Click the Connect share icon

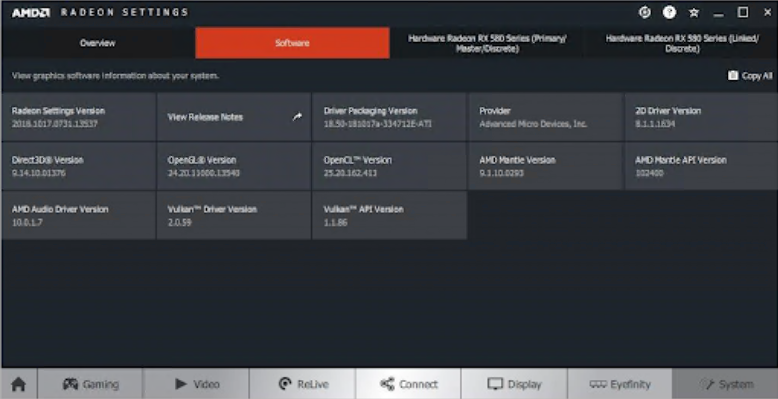click(x=387, y=384)
